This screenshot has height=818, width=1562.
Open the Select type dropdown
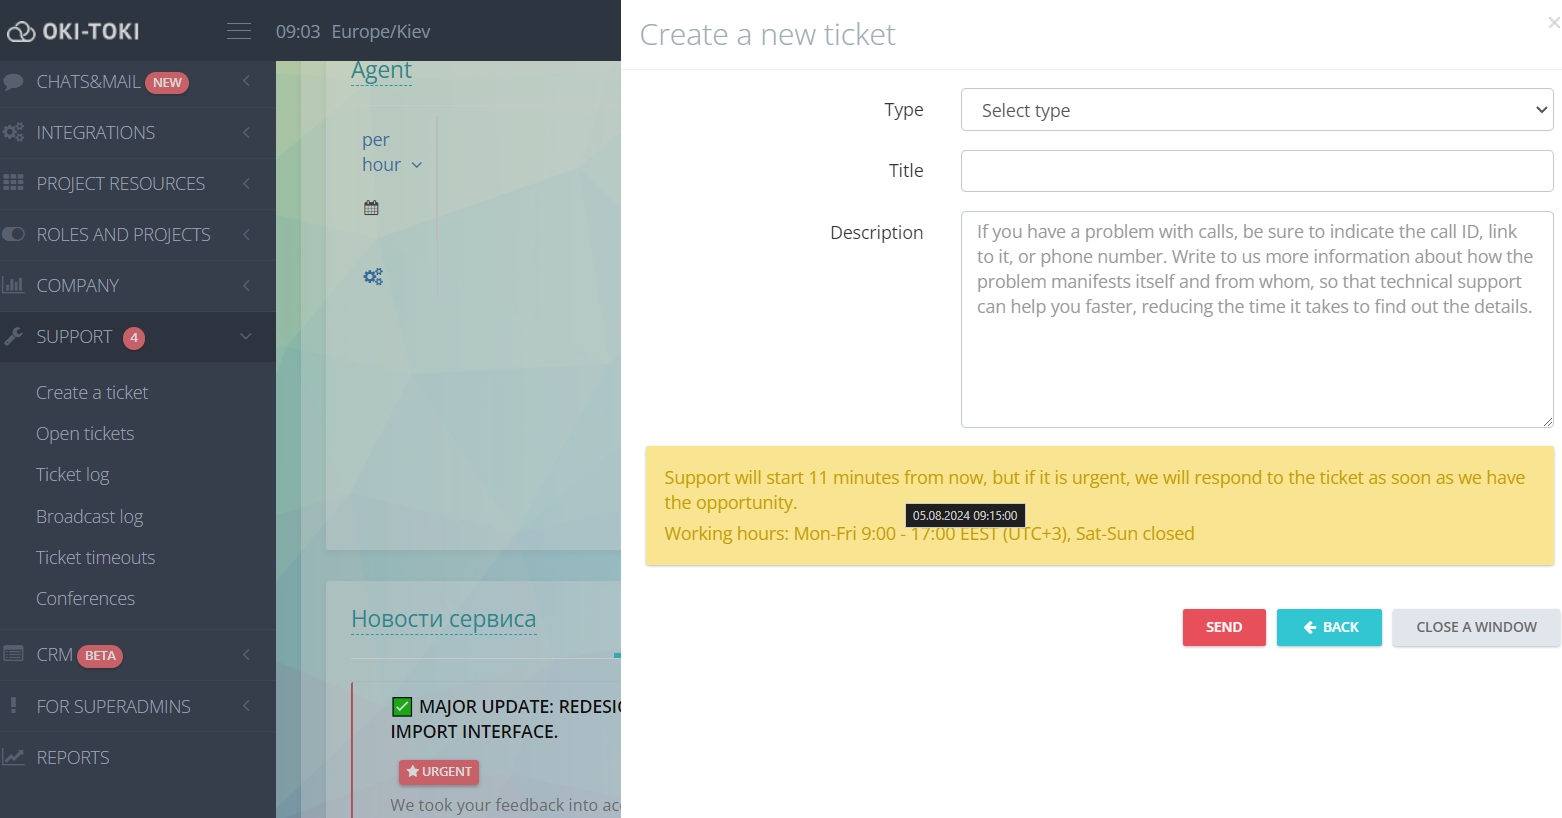point(1256,110)
